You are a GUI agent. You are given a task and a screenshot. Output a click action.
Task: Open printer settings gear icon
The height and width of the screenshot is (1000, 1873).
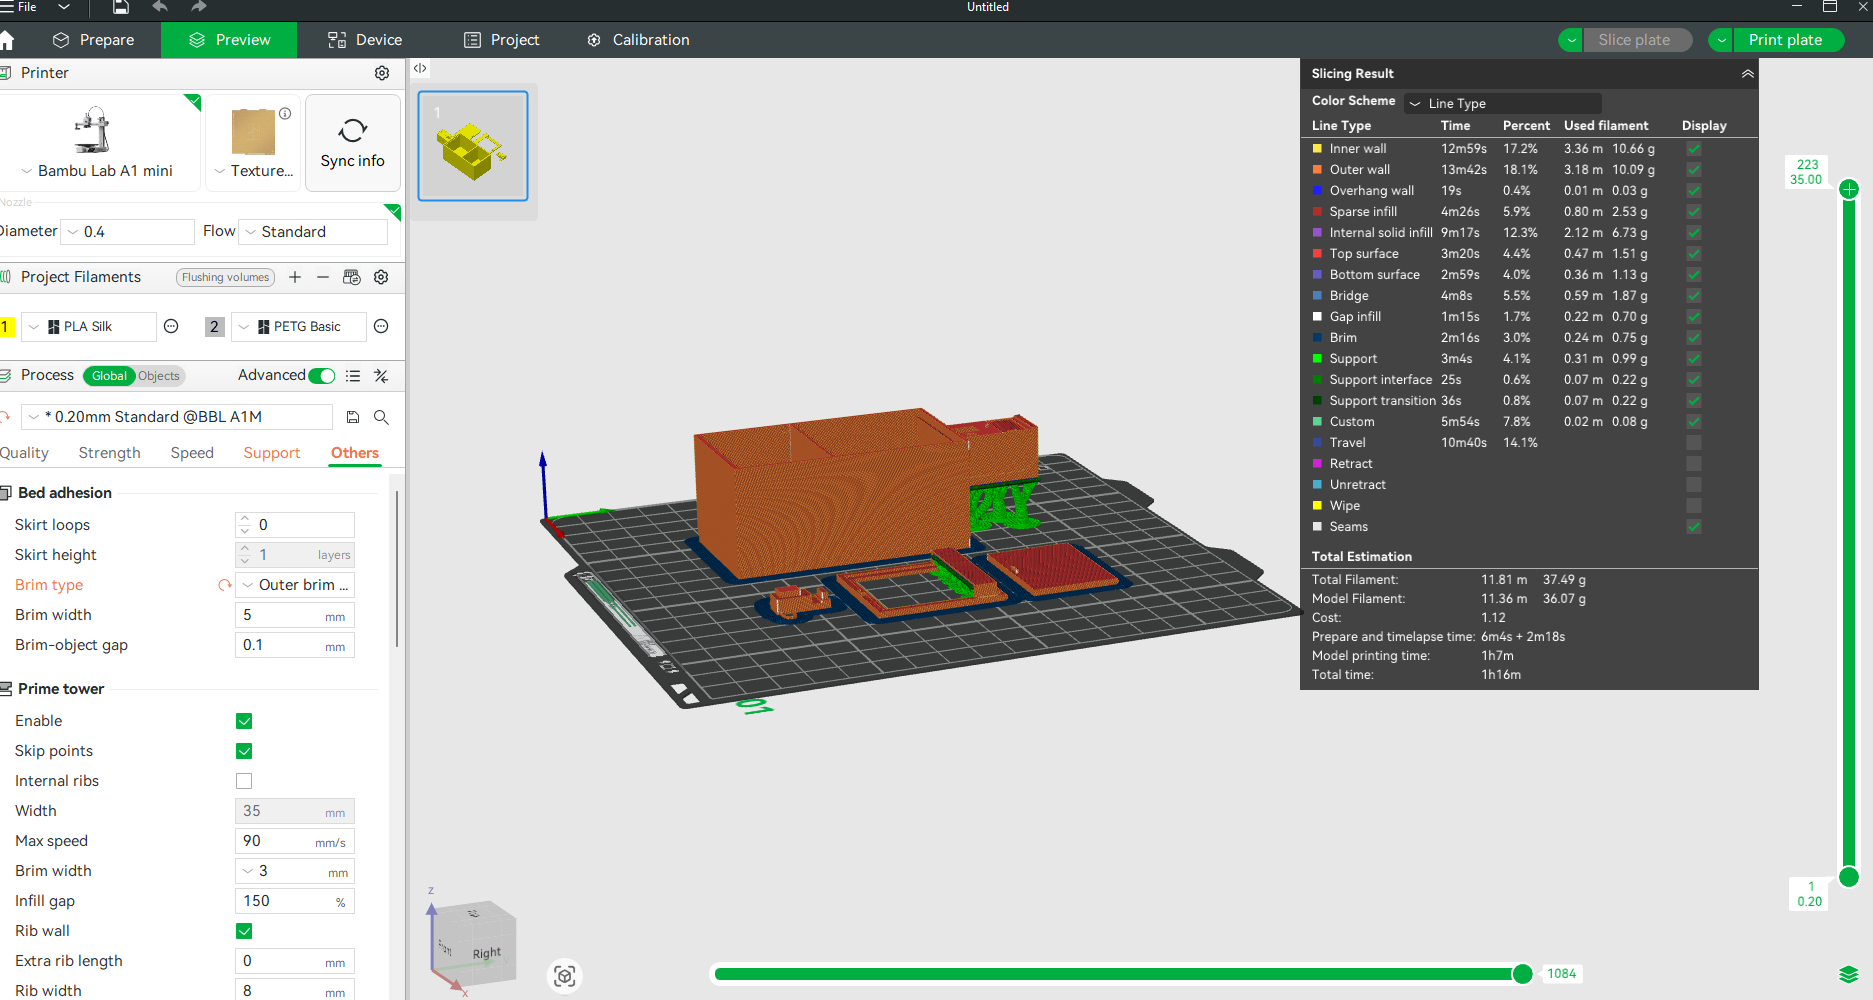tap(382, 73)
